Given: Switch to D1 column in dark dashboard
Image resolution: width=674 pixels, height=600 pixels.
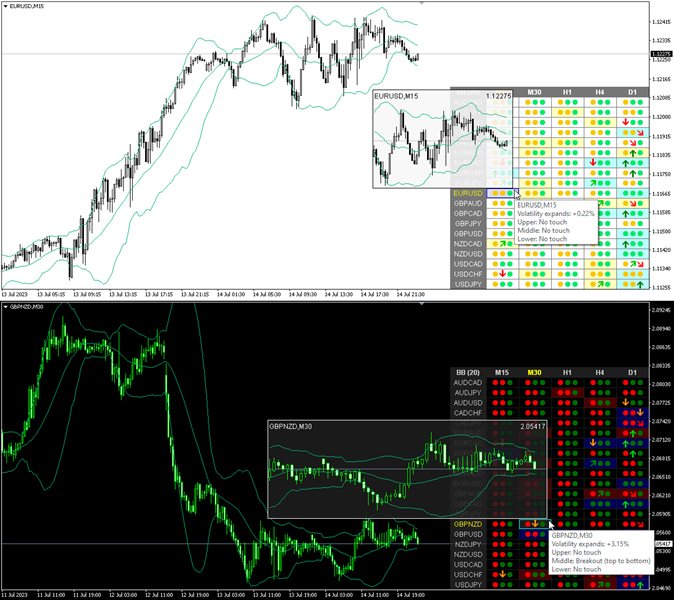Looking at the screenshot, I should point(632,373).
